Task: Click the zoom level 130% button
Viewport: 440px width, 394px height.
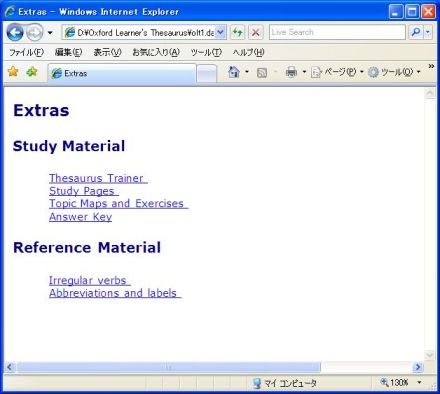Action: [394, 383]
